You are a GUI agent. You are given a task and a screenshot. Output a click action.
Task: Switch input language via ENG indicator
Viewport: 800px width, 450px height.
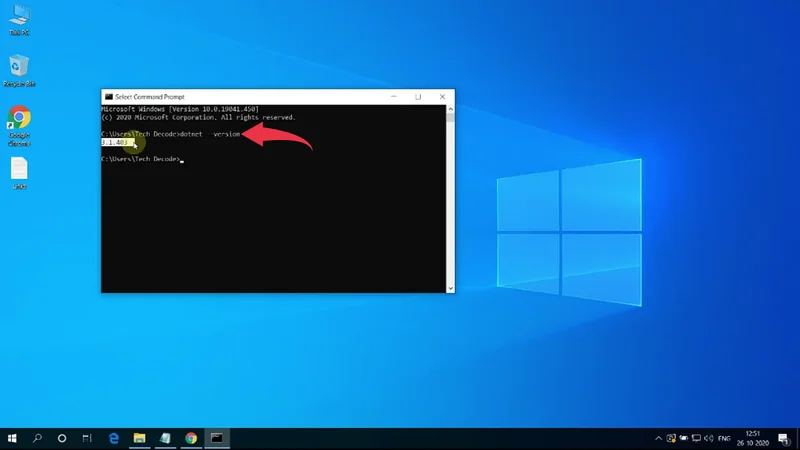(723, 438)
